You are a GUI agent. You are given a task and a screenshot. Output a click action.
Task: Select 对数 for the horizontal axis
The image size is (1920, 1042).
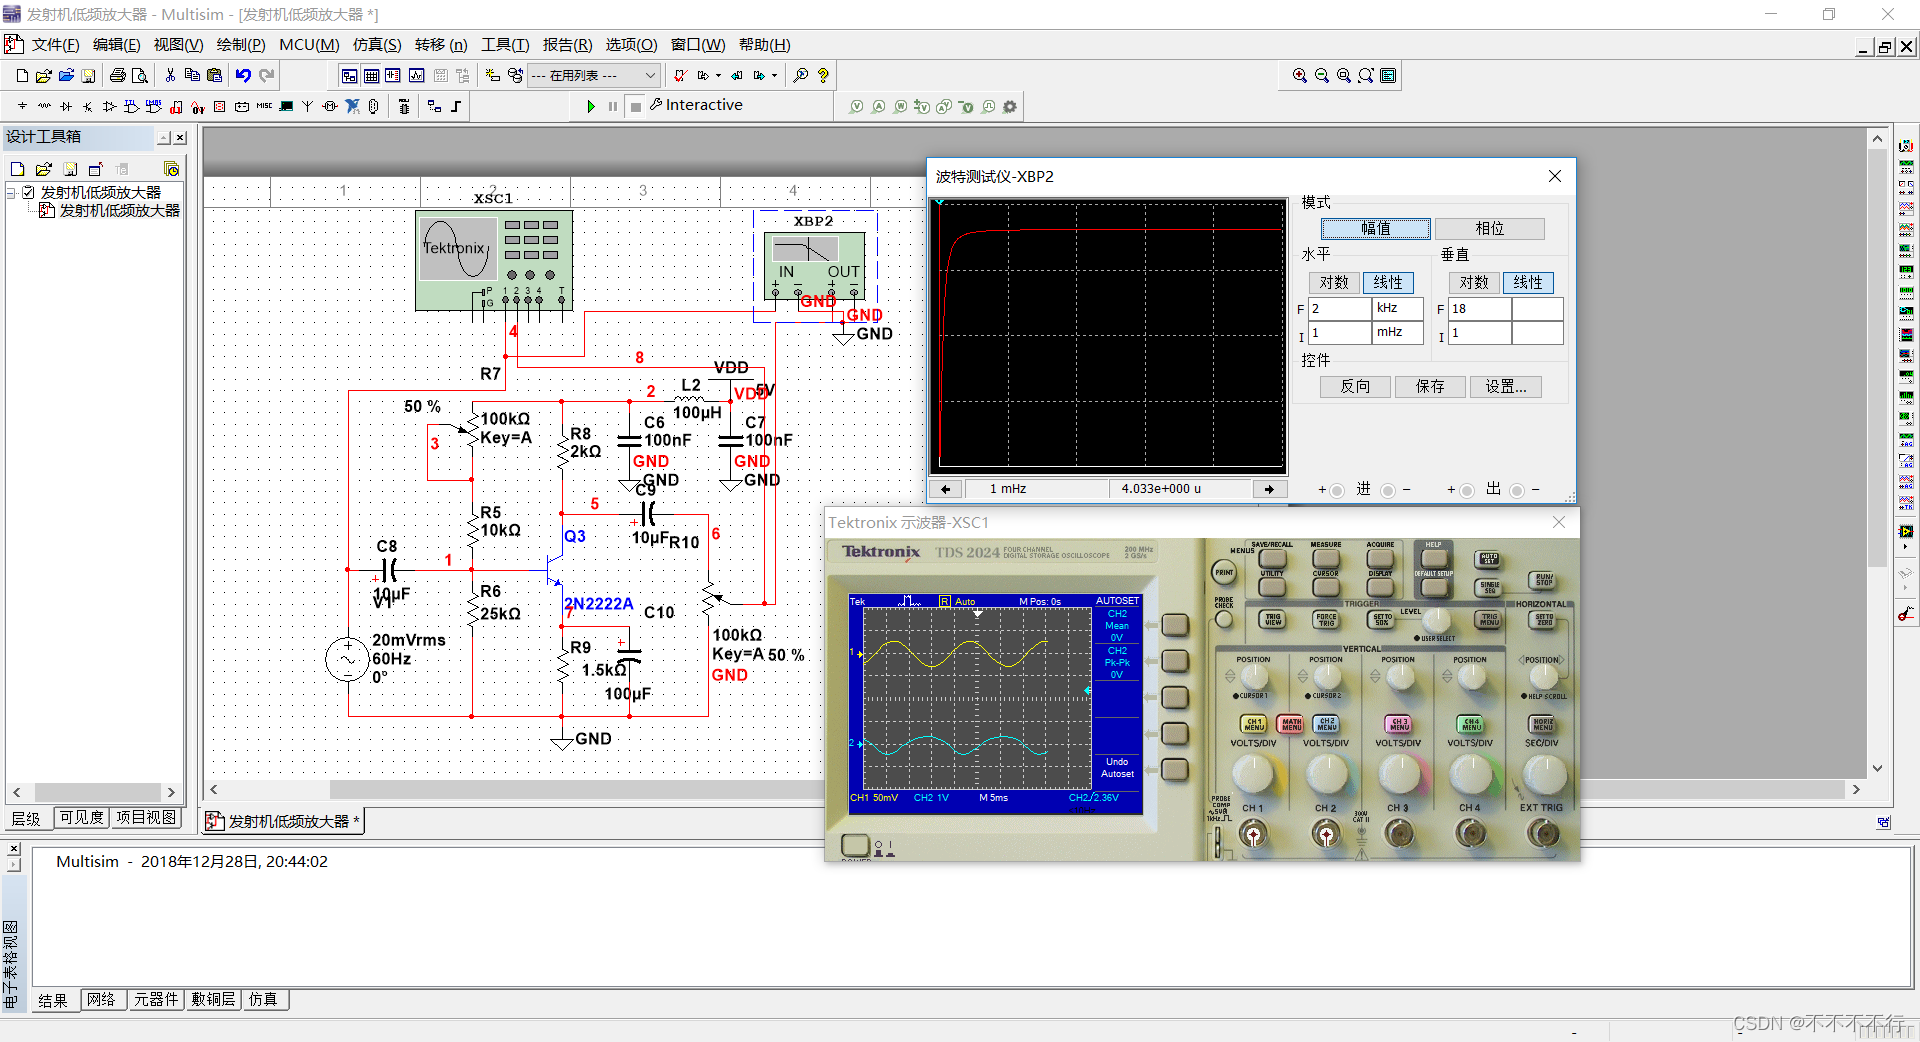click(x=1333, y=283)
